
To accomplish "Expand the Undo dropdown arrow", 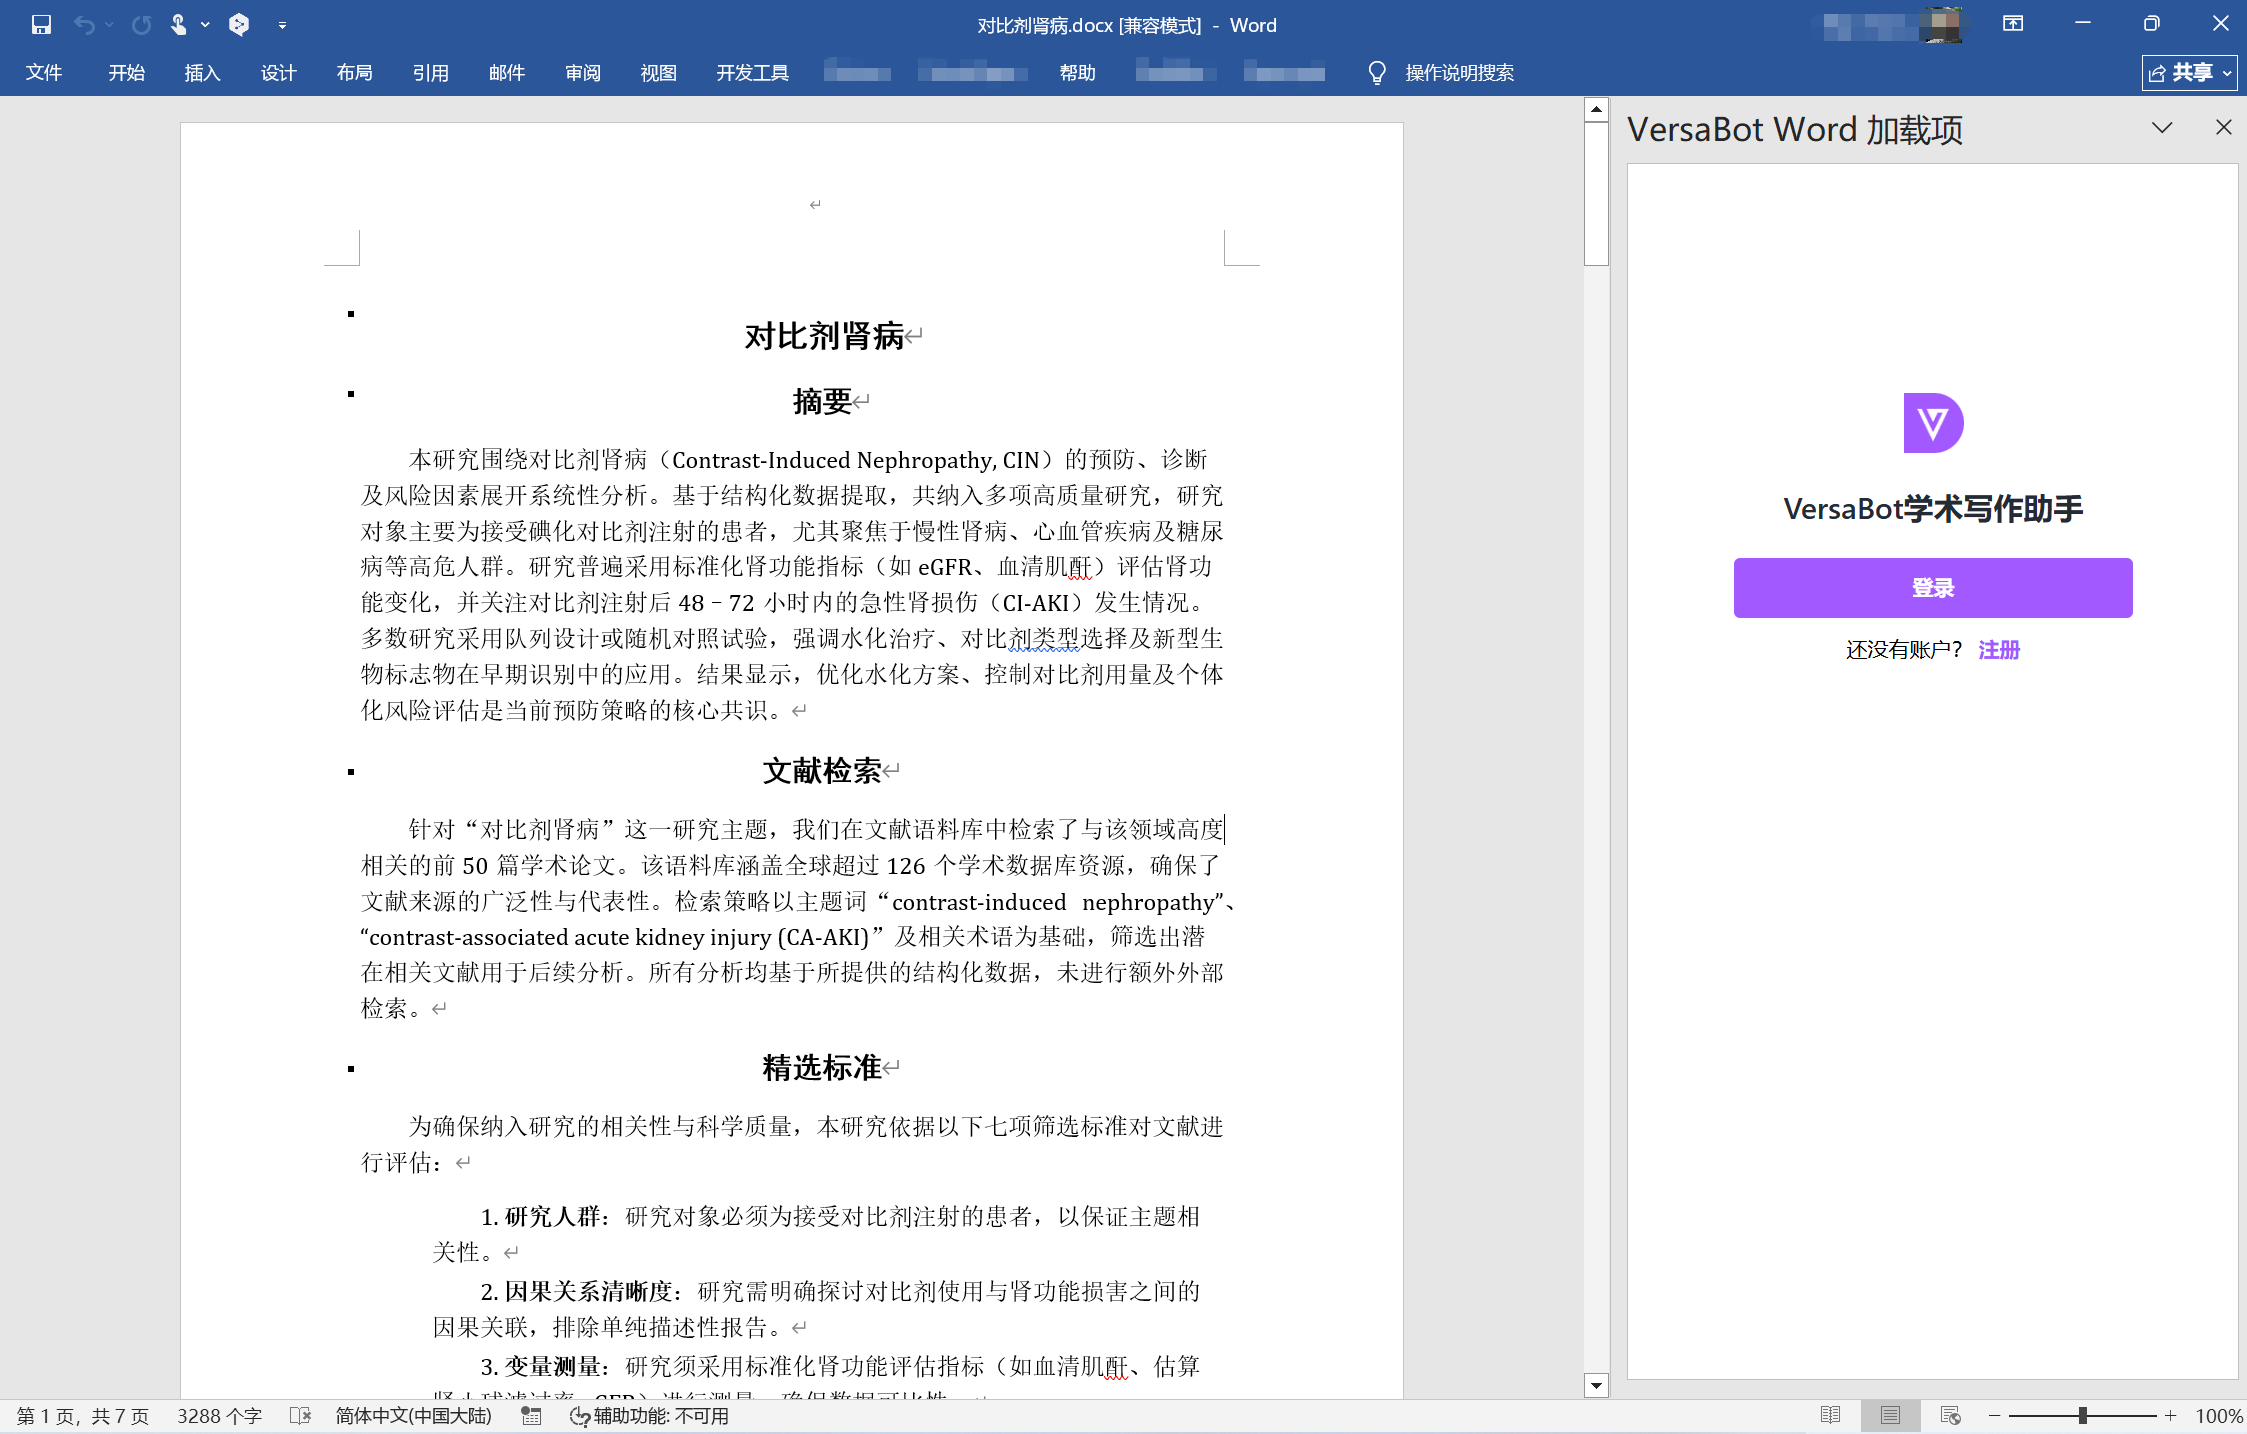I will [x=107, y=24].
